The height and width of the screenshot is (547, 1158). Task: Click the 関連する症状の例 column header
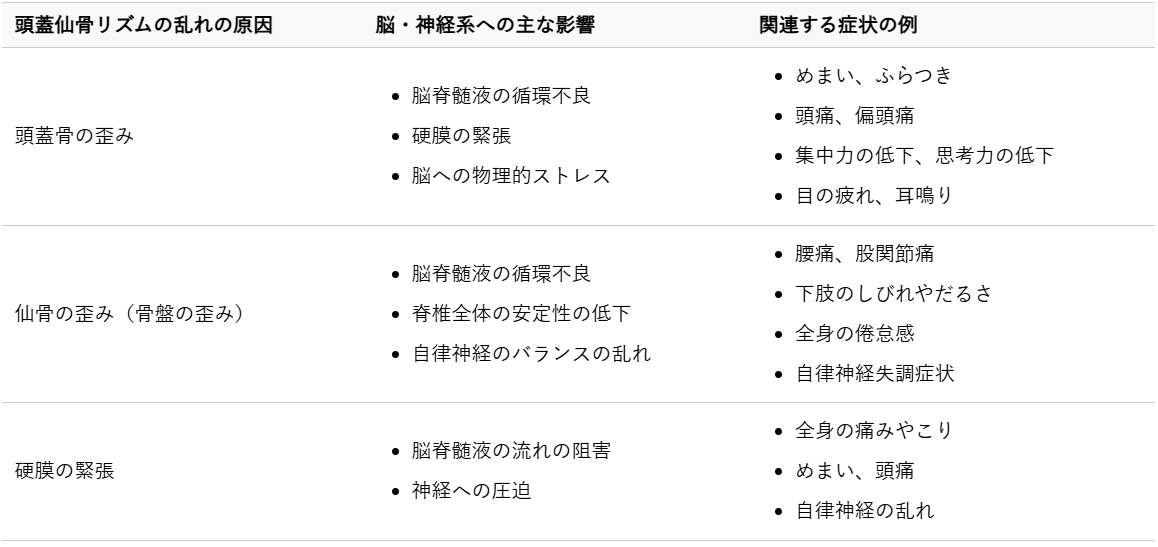coord(839,25)
